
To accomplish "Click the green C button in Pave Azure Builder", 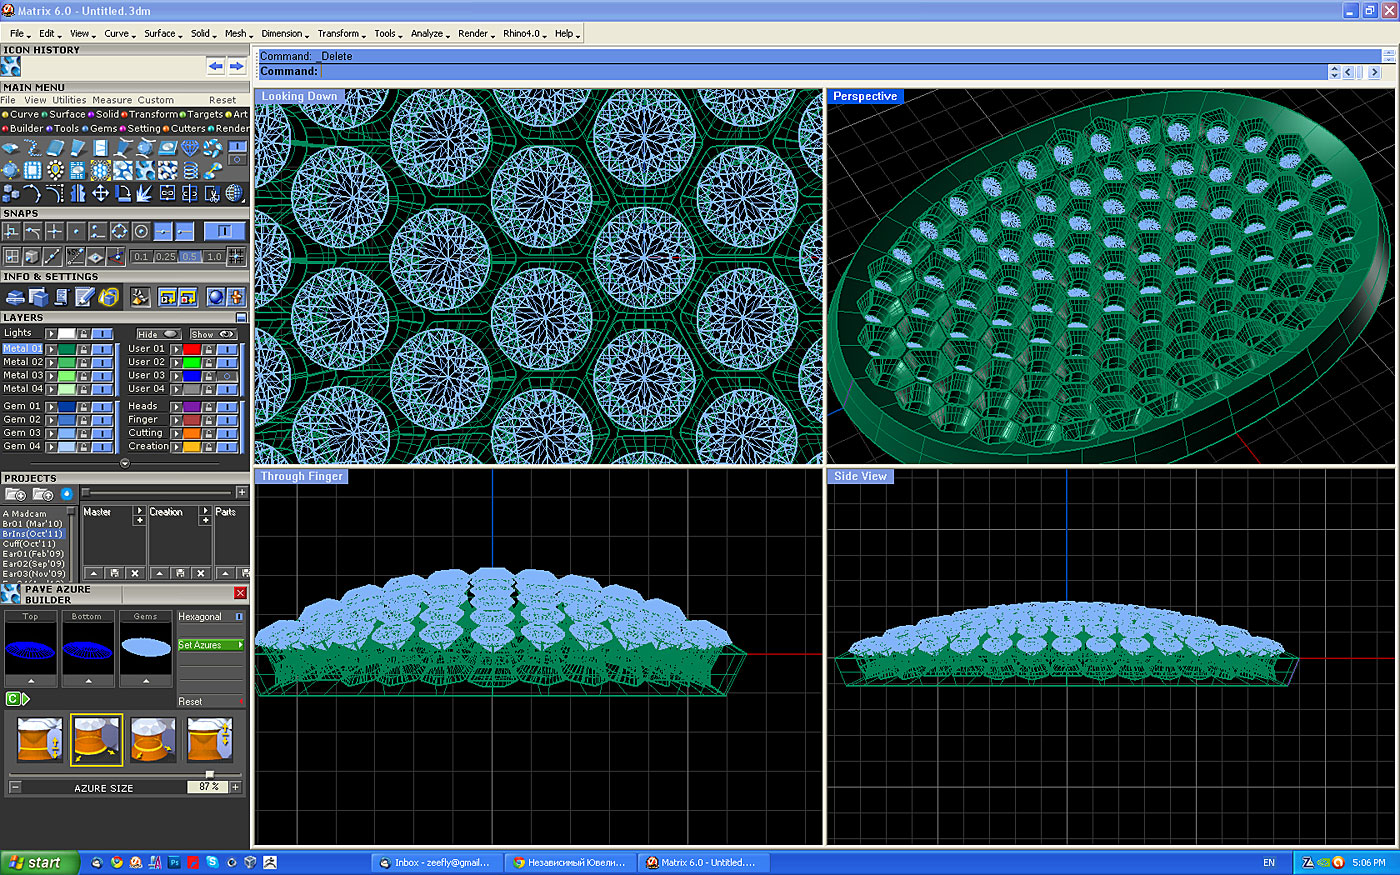I will 13,699.
